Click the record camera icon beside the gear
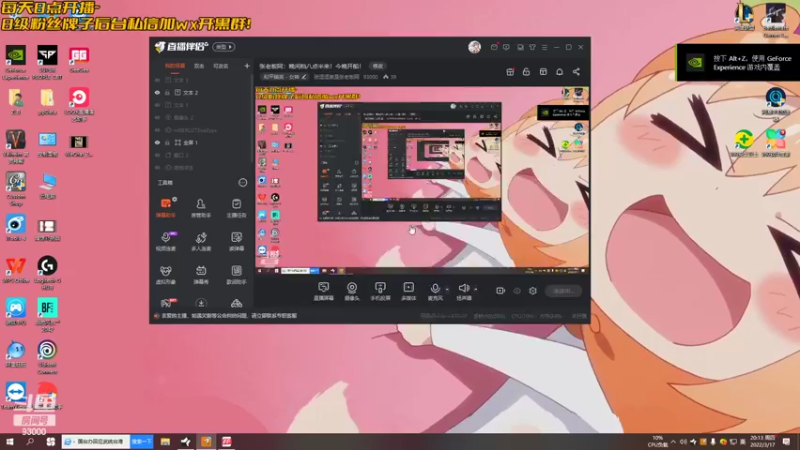Viewport: 800px width, 450px height. [x=501, y=291]
